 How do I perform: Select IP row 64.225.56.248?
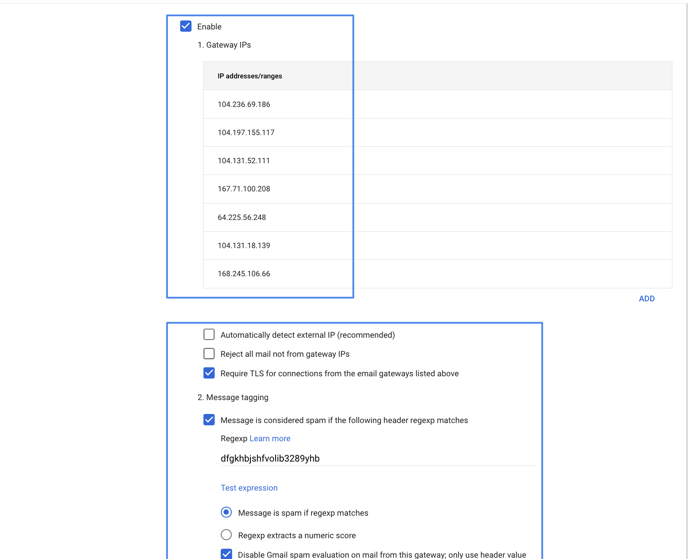point(437,217)
